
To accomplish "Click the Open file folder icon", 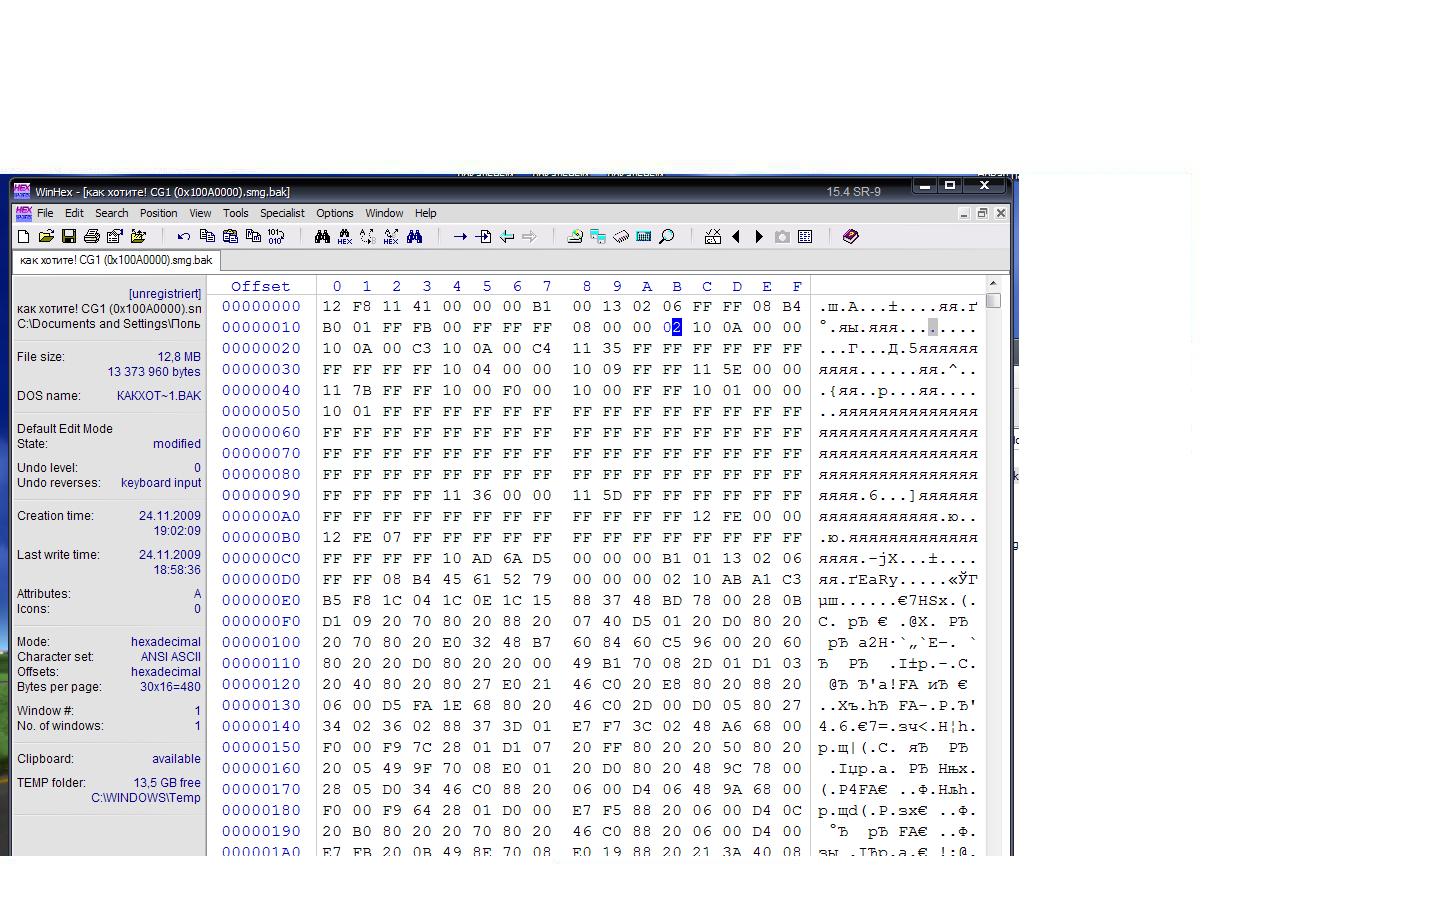I will [46, 237].
